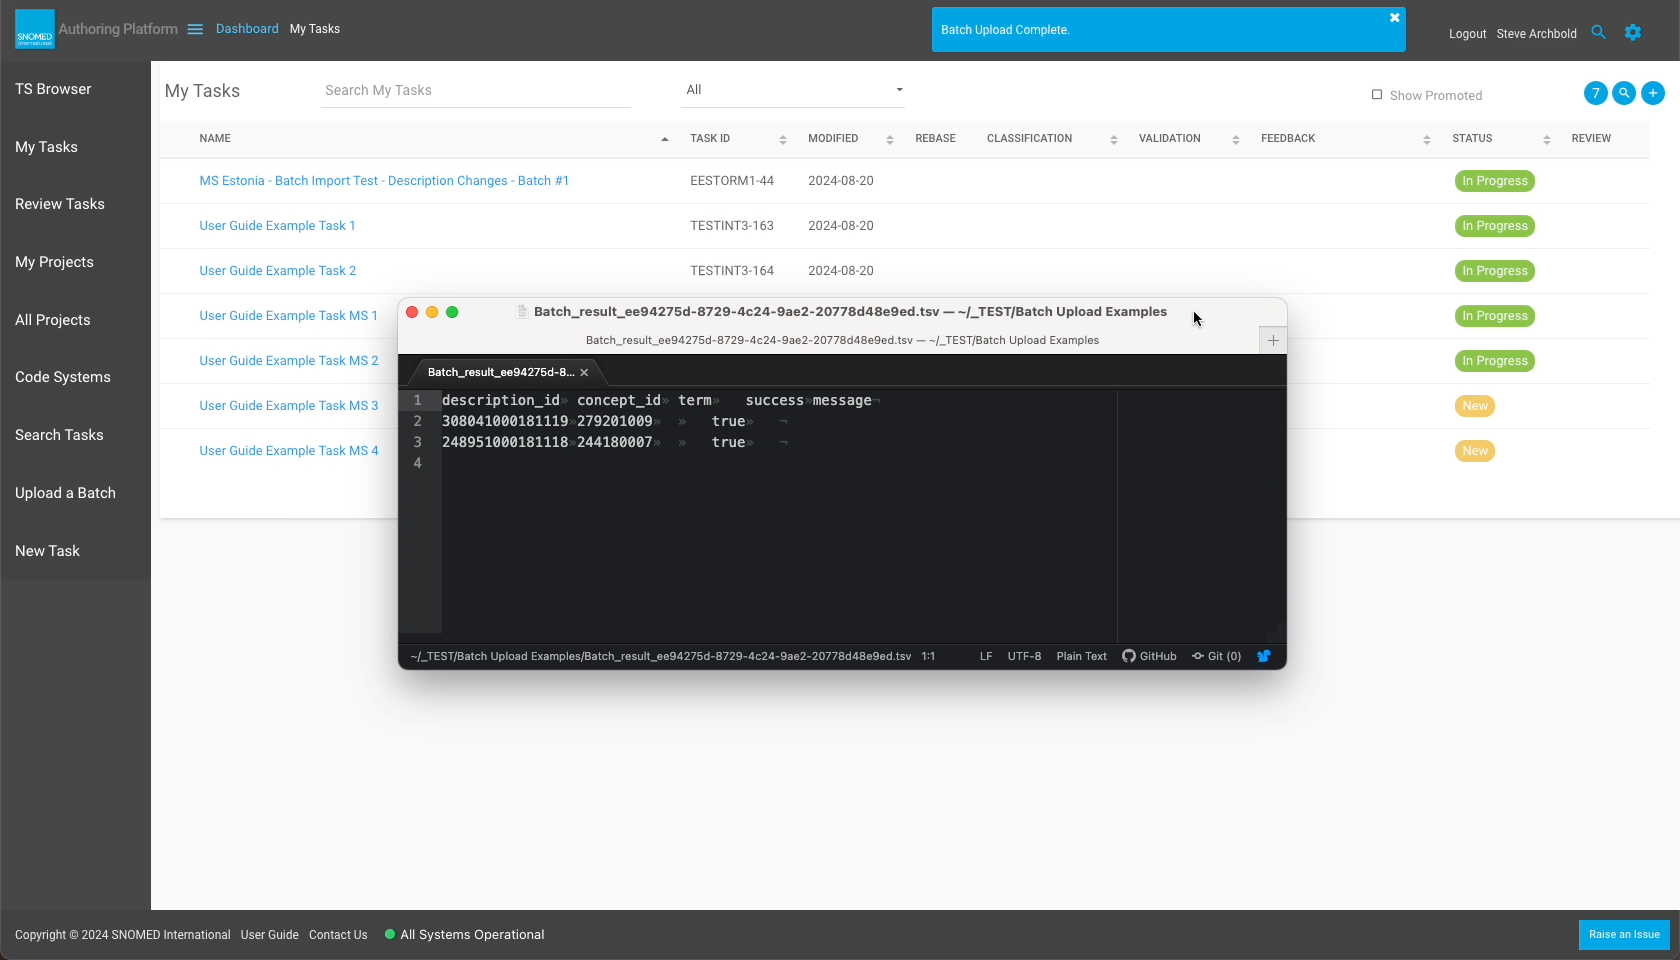
Task: Open TS Browser in sidebar
Action: pos(53,89)
